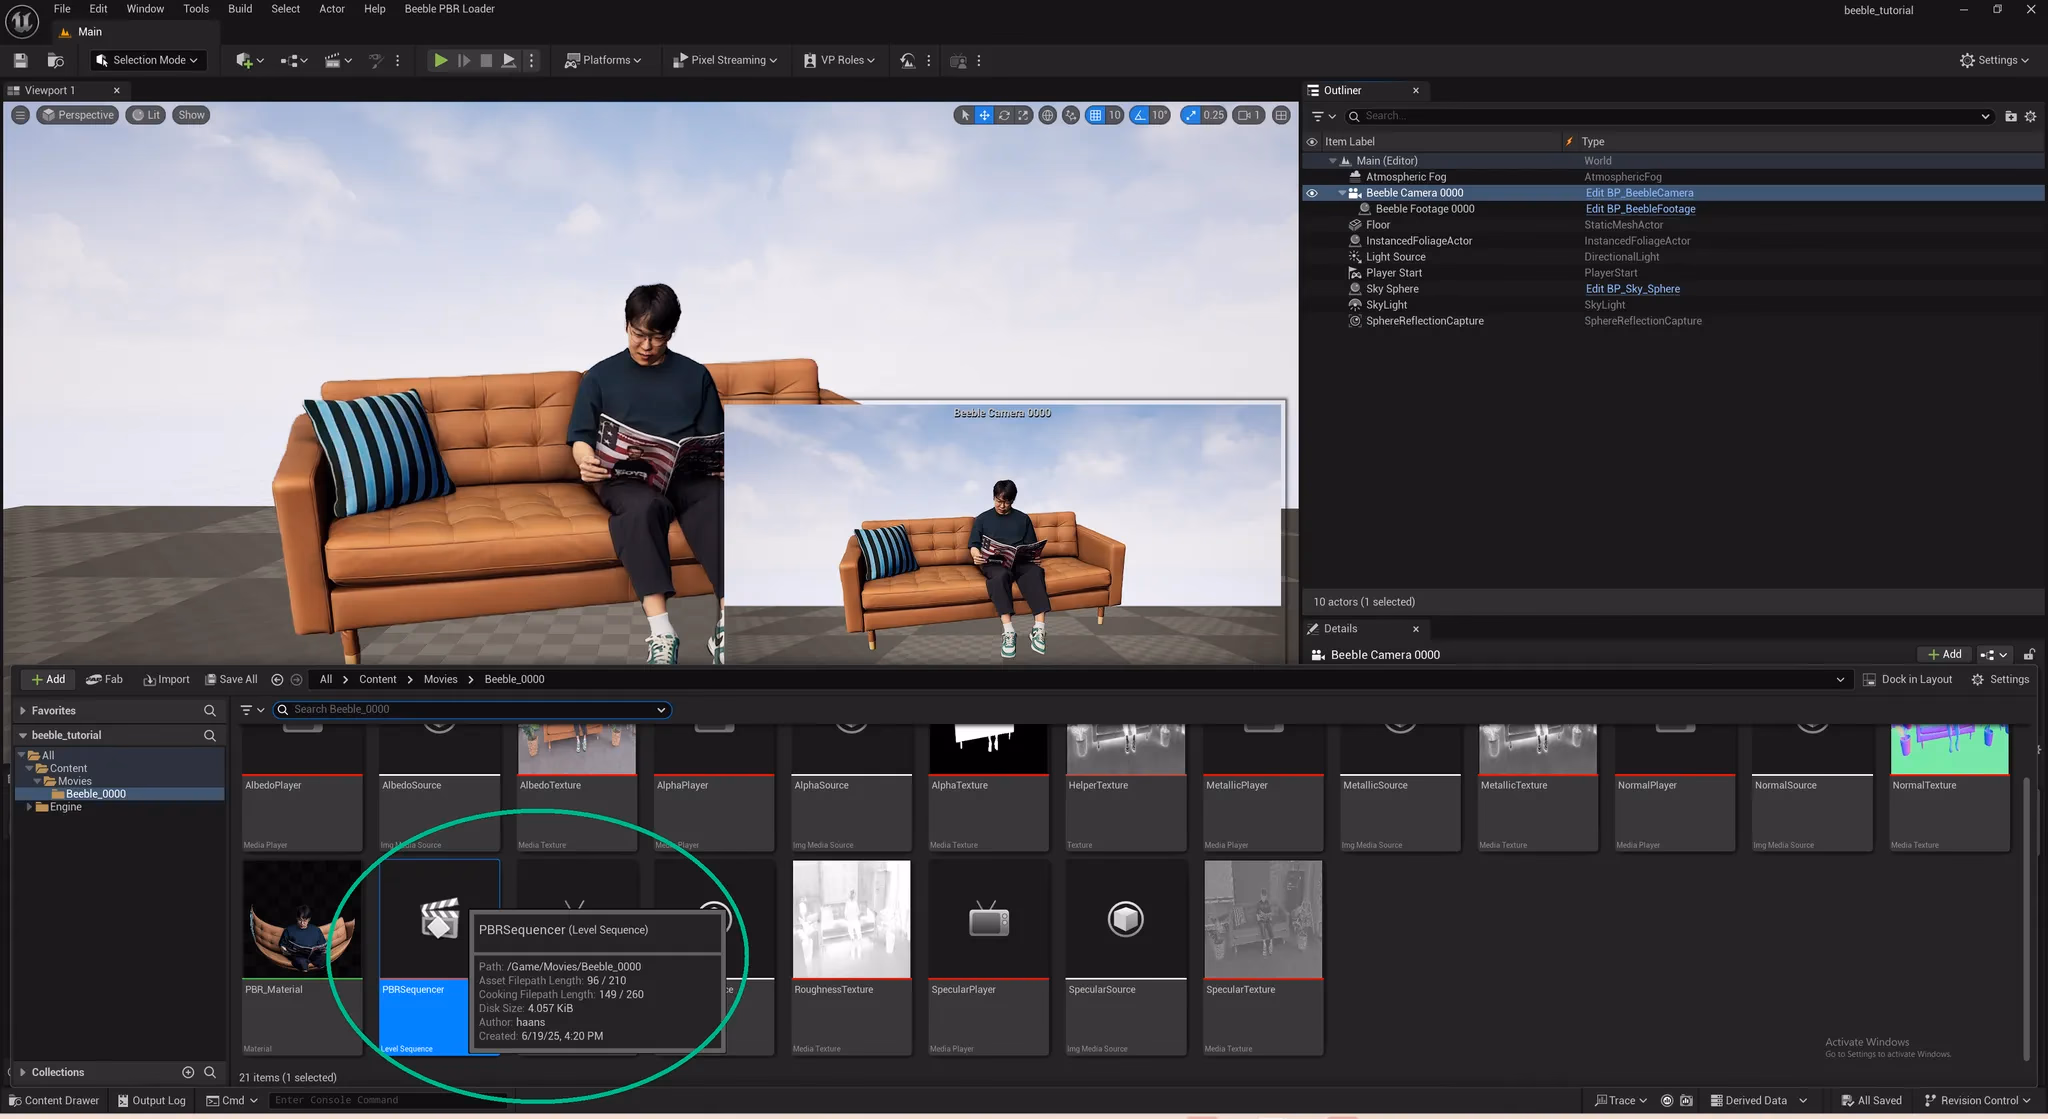The height and width of the screenshot is (1119, 2048).
Task: Collapse the Beeble Camera 0000 tree node
Action: coord(1342,193)
